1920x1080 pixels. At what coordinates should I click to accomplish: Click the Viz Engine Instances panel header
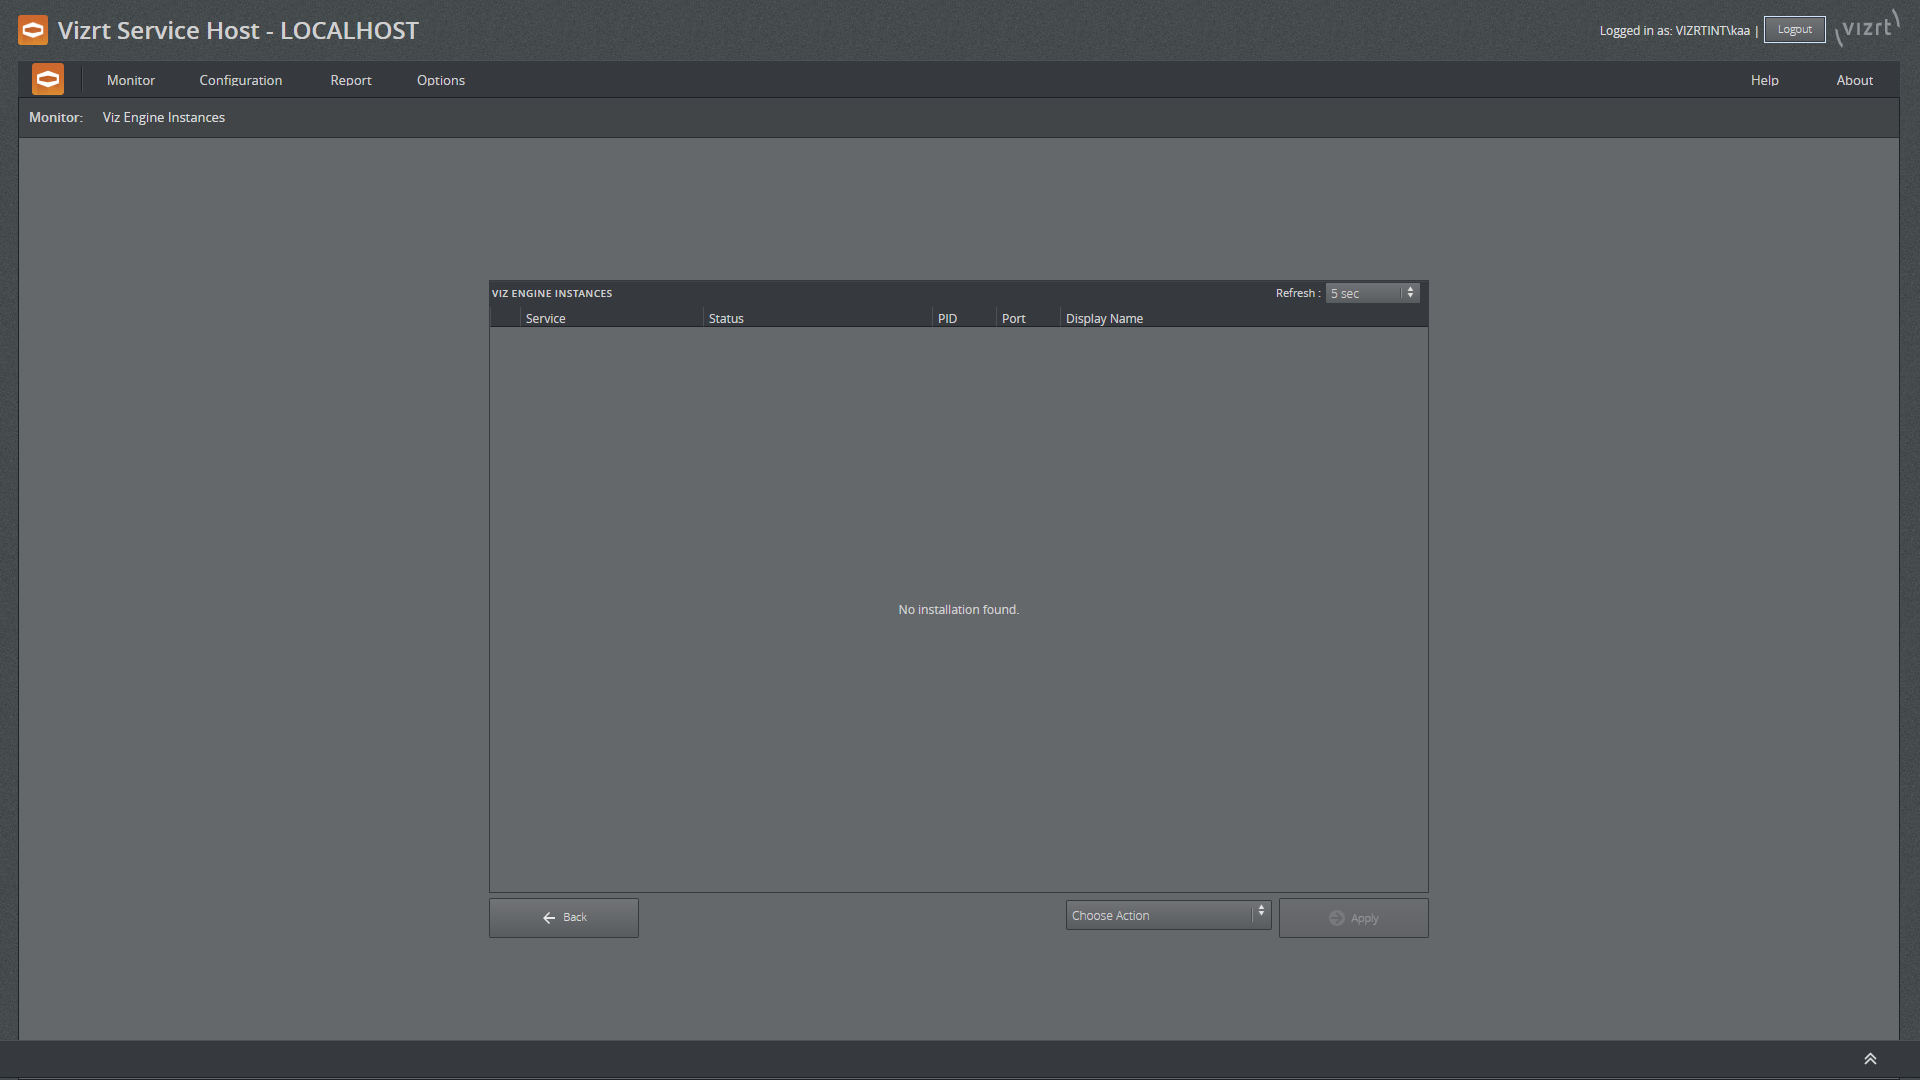pos(554,293)
